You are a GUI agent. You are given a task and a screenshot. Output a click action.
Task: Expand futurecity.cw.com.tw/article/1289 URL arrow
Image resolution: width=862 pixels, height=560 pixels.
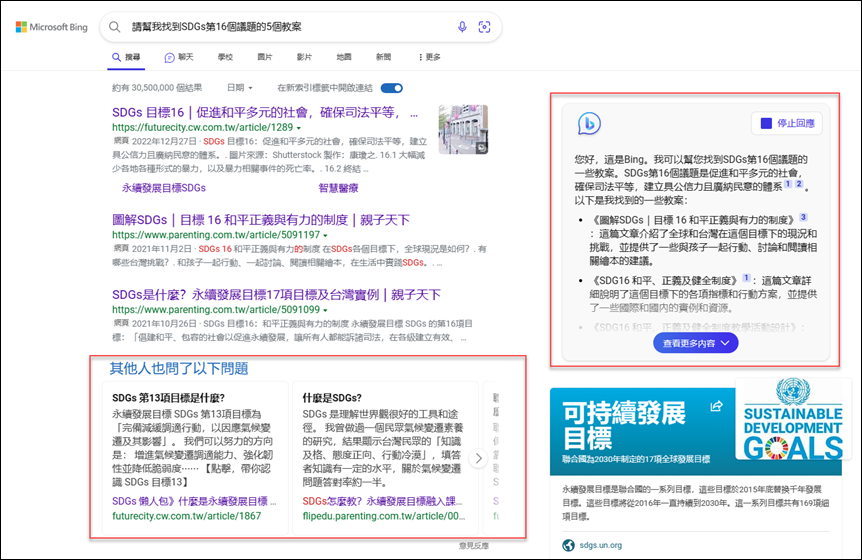tap(299, 127)
